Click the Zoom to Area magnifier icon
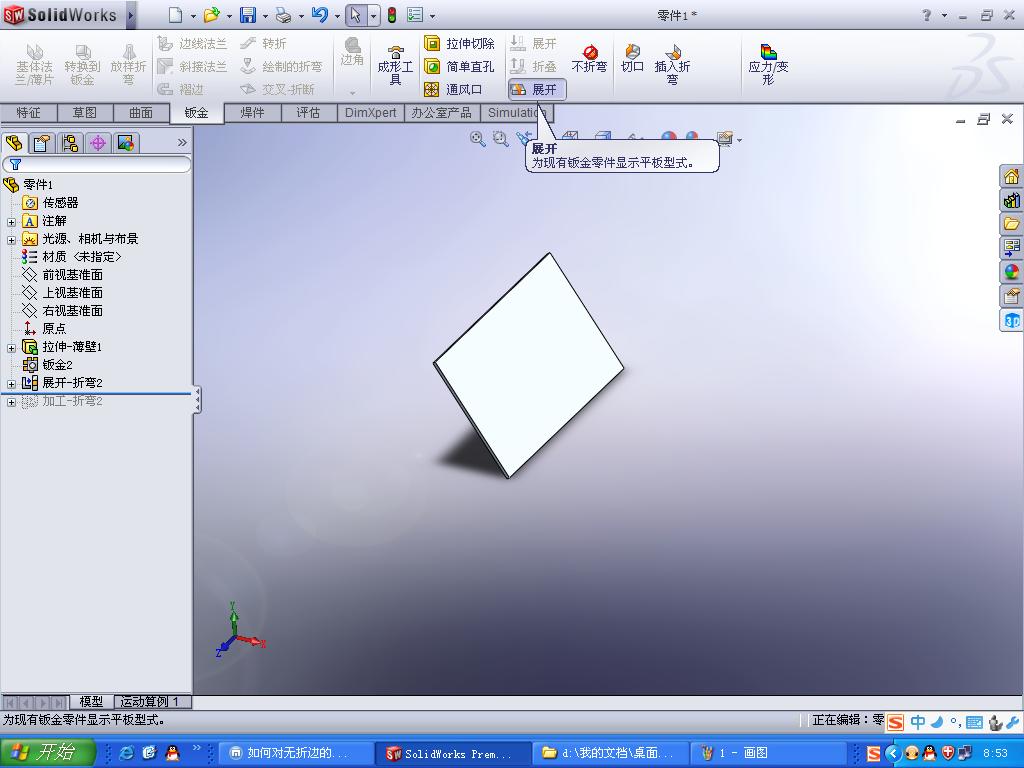Screen dimensions: 1024x768 500,138
